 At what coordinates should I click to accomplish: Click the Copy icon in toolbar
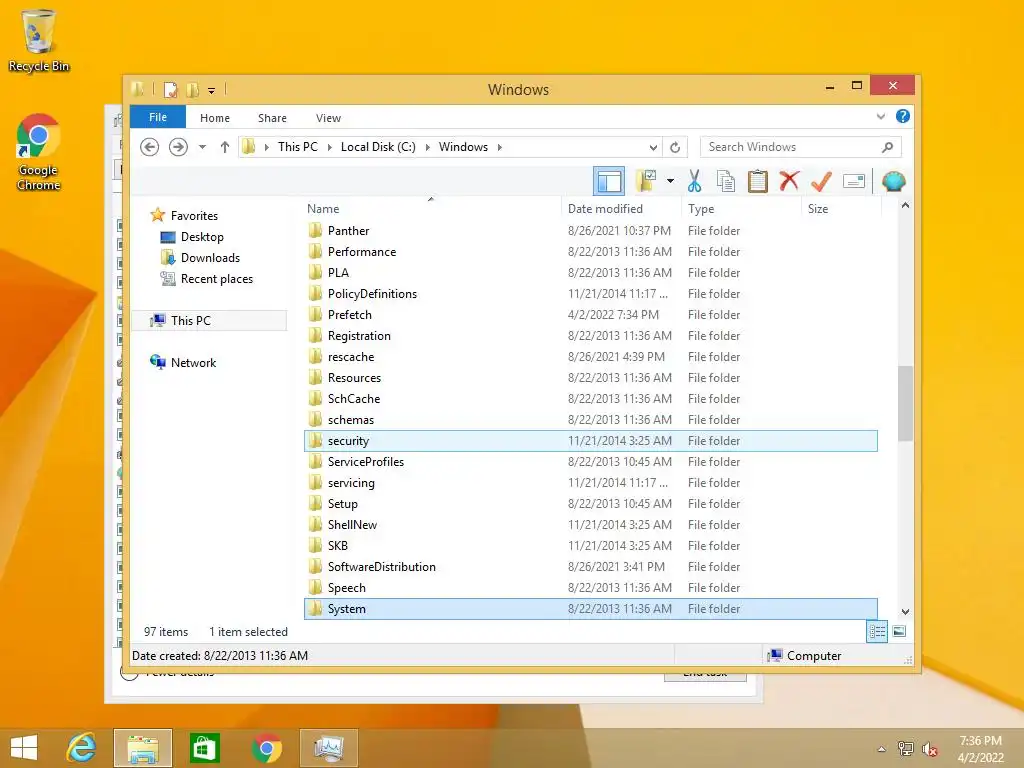pos(726,181)
